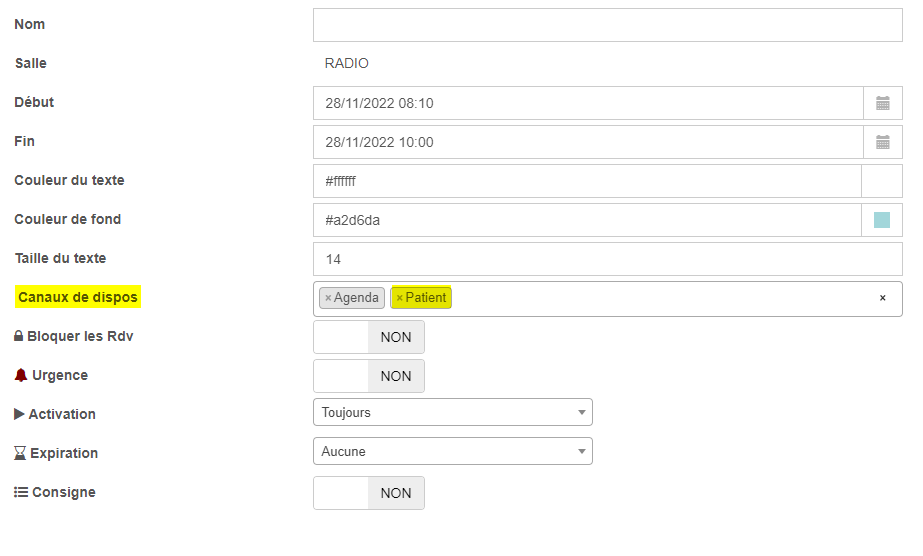Image resolution: width=923 pixels, height=556 pixels.
Task: Toggle the Consigne switch
Action: point(369,493)
